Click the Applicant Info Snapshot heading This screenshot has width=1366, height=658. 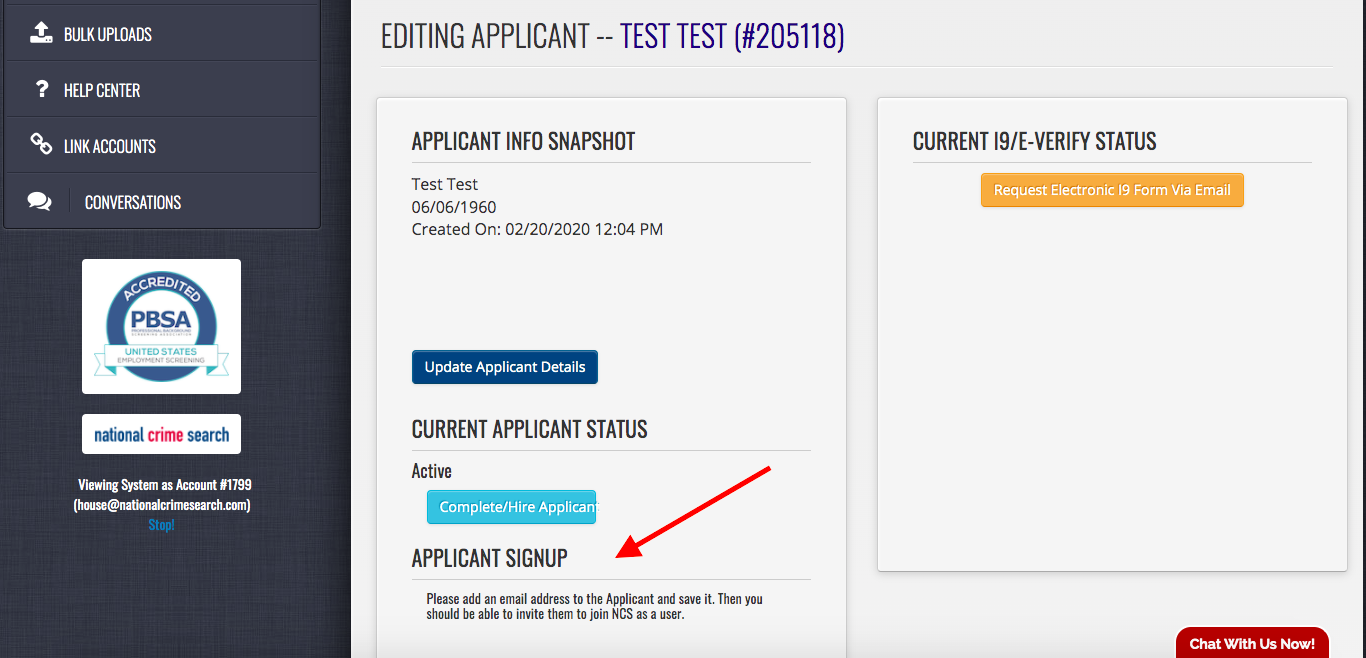coord(523,141)
